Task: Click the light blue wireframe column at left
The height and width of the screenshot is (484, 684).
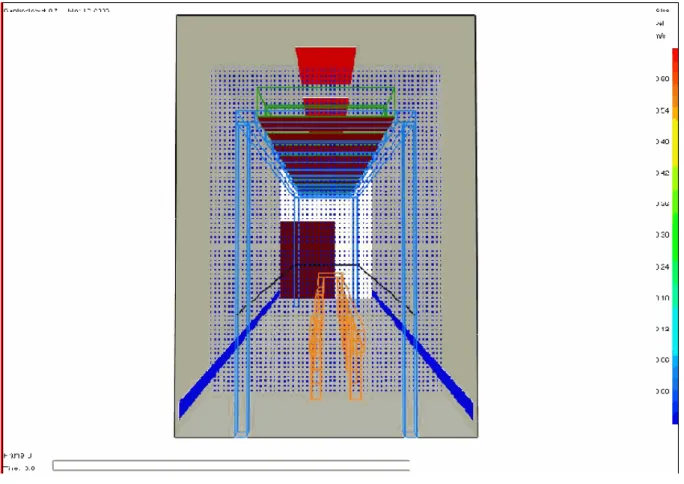Action: coord(242,275)
